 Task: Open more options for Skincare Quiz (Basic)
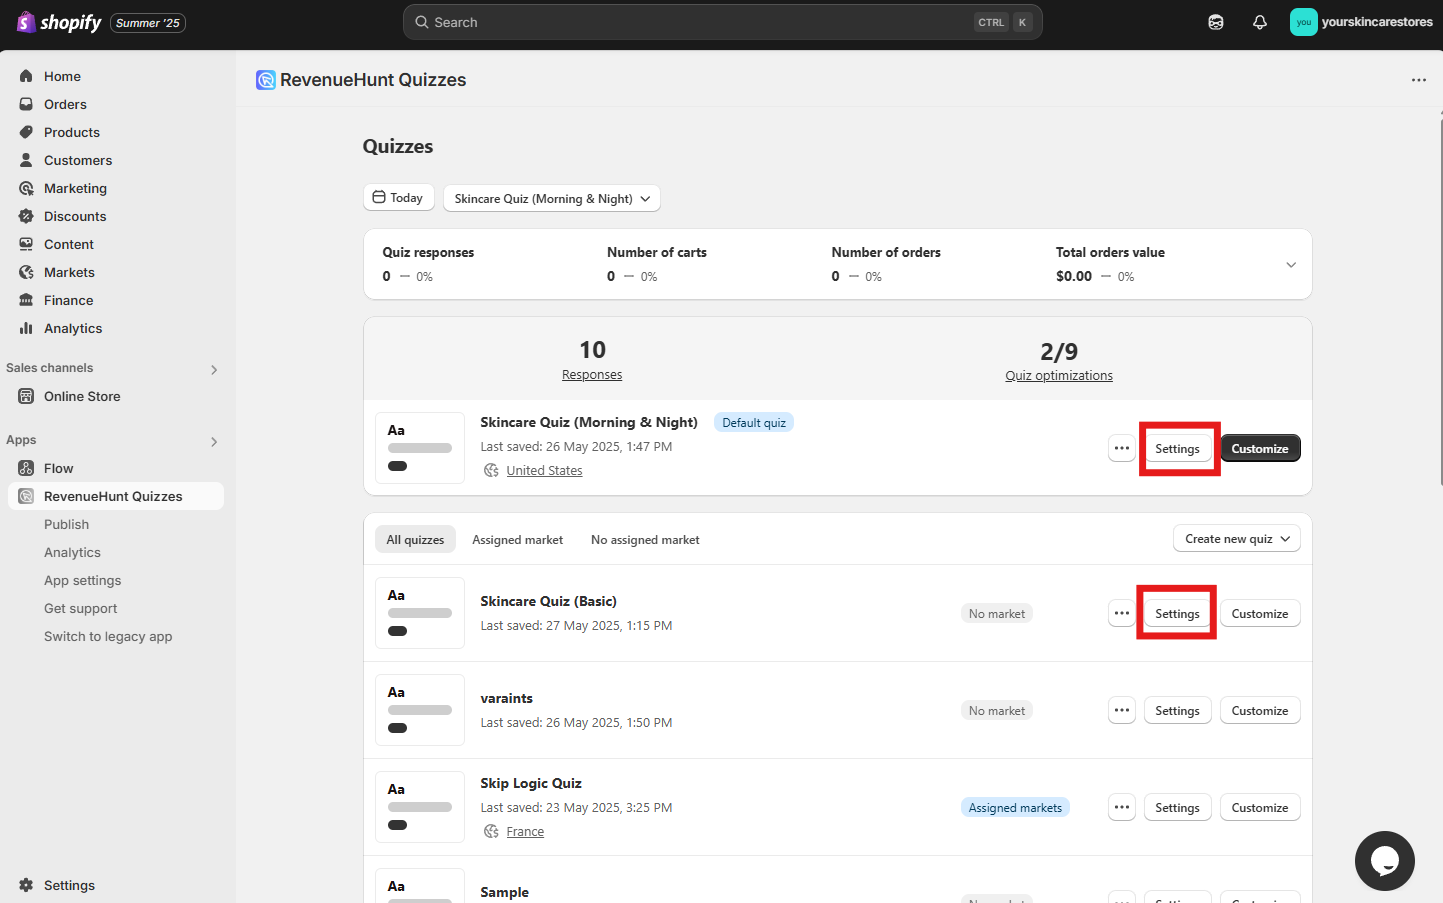pyautogui.click(x=1122, y=613)
